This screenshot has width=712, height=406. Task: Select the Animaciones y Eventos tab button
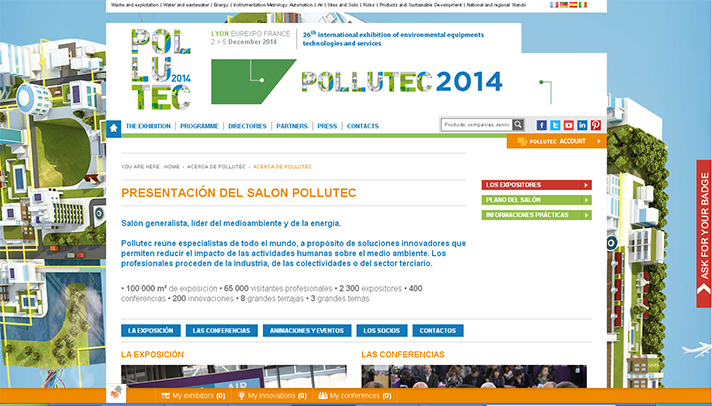click(307, 331)
